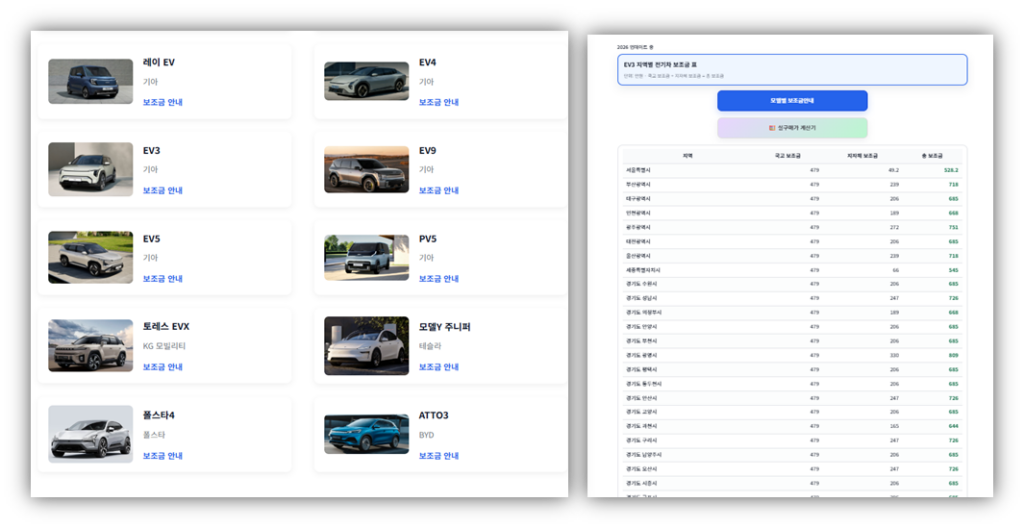Click the total subsidy value 545

point(953,271)
